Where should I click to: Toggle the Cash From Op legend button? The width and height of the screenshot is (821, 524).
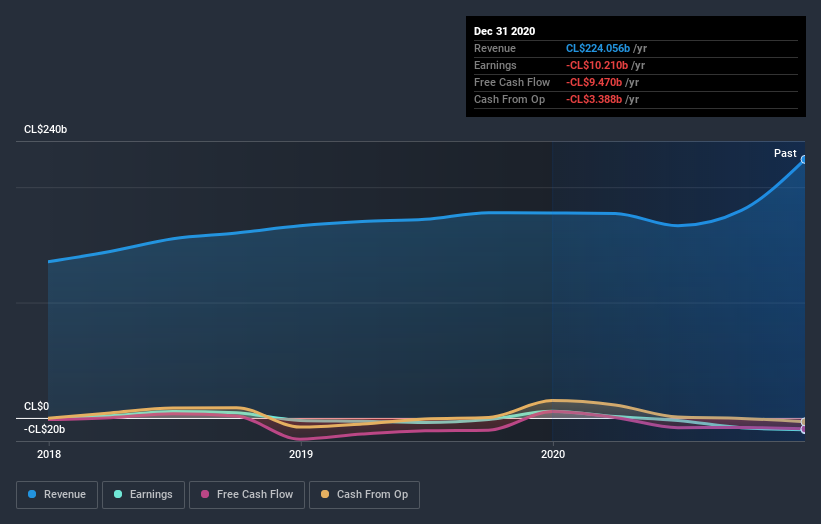[364, 495]
